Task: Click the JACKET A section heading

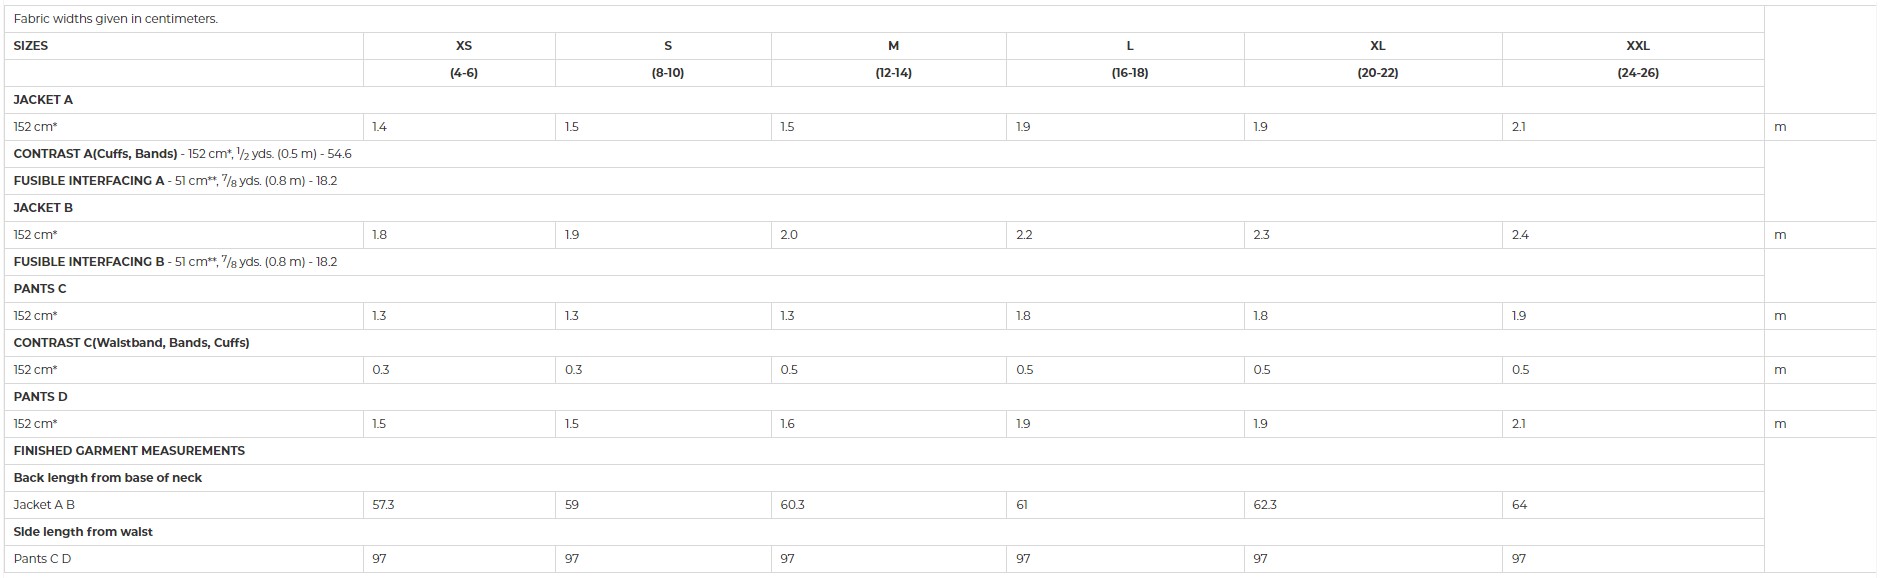Action: pyautogui.click(x=43, y=100)
